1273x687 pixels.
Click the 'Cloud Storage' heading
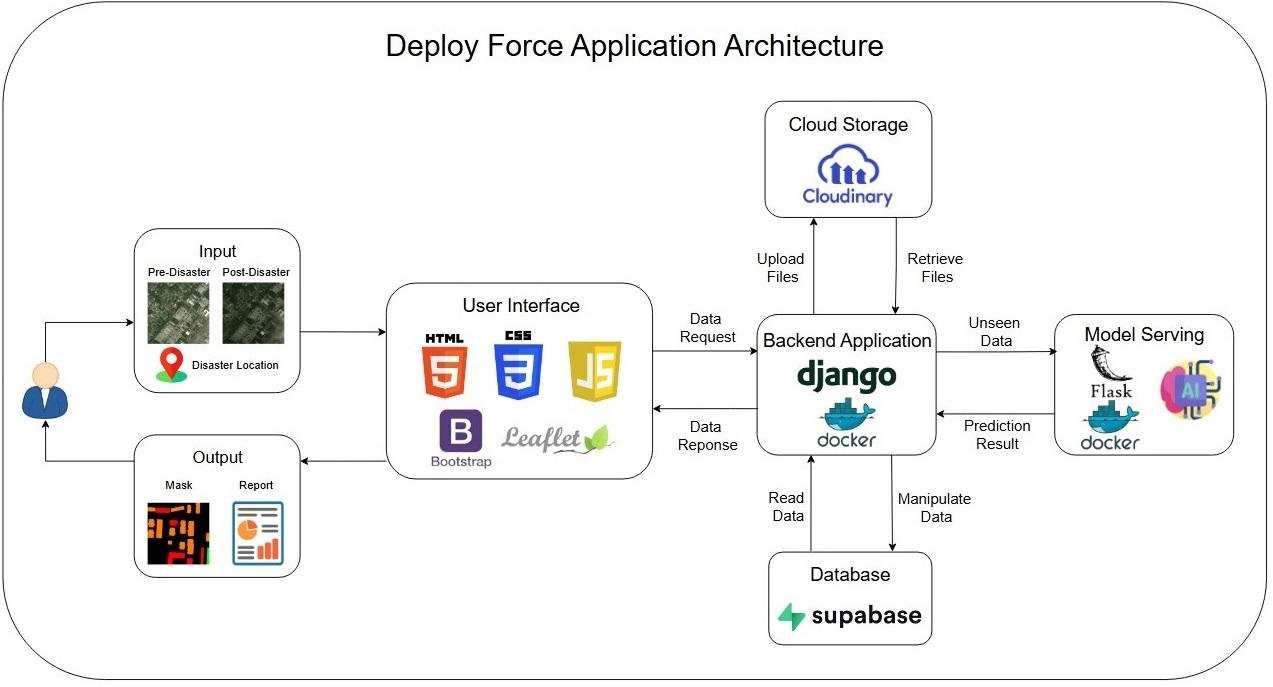[848, 125]
